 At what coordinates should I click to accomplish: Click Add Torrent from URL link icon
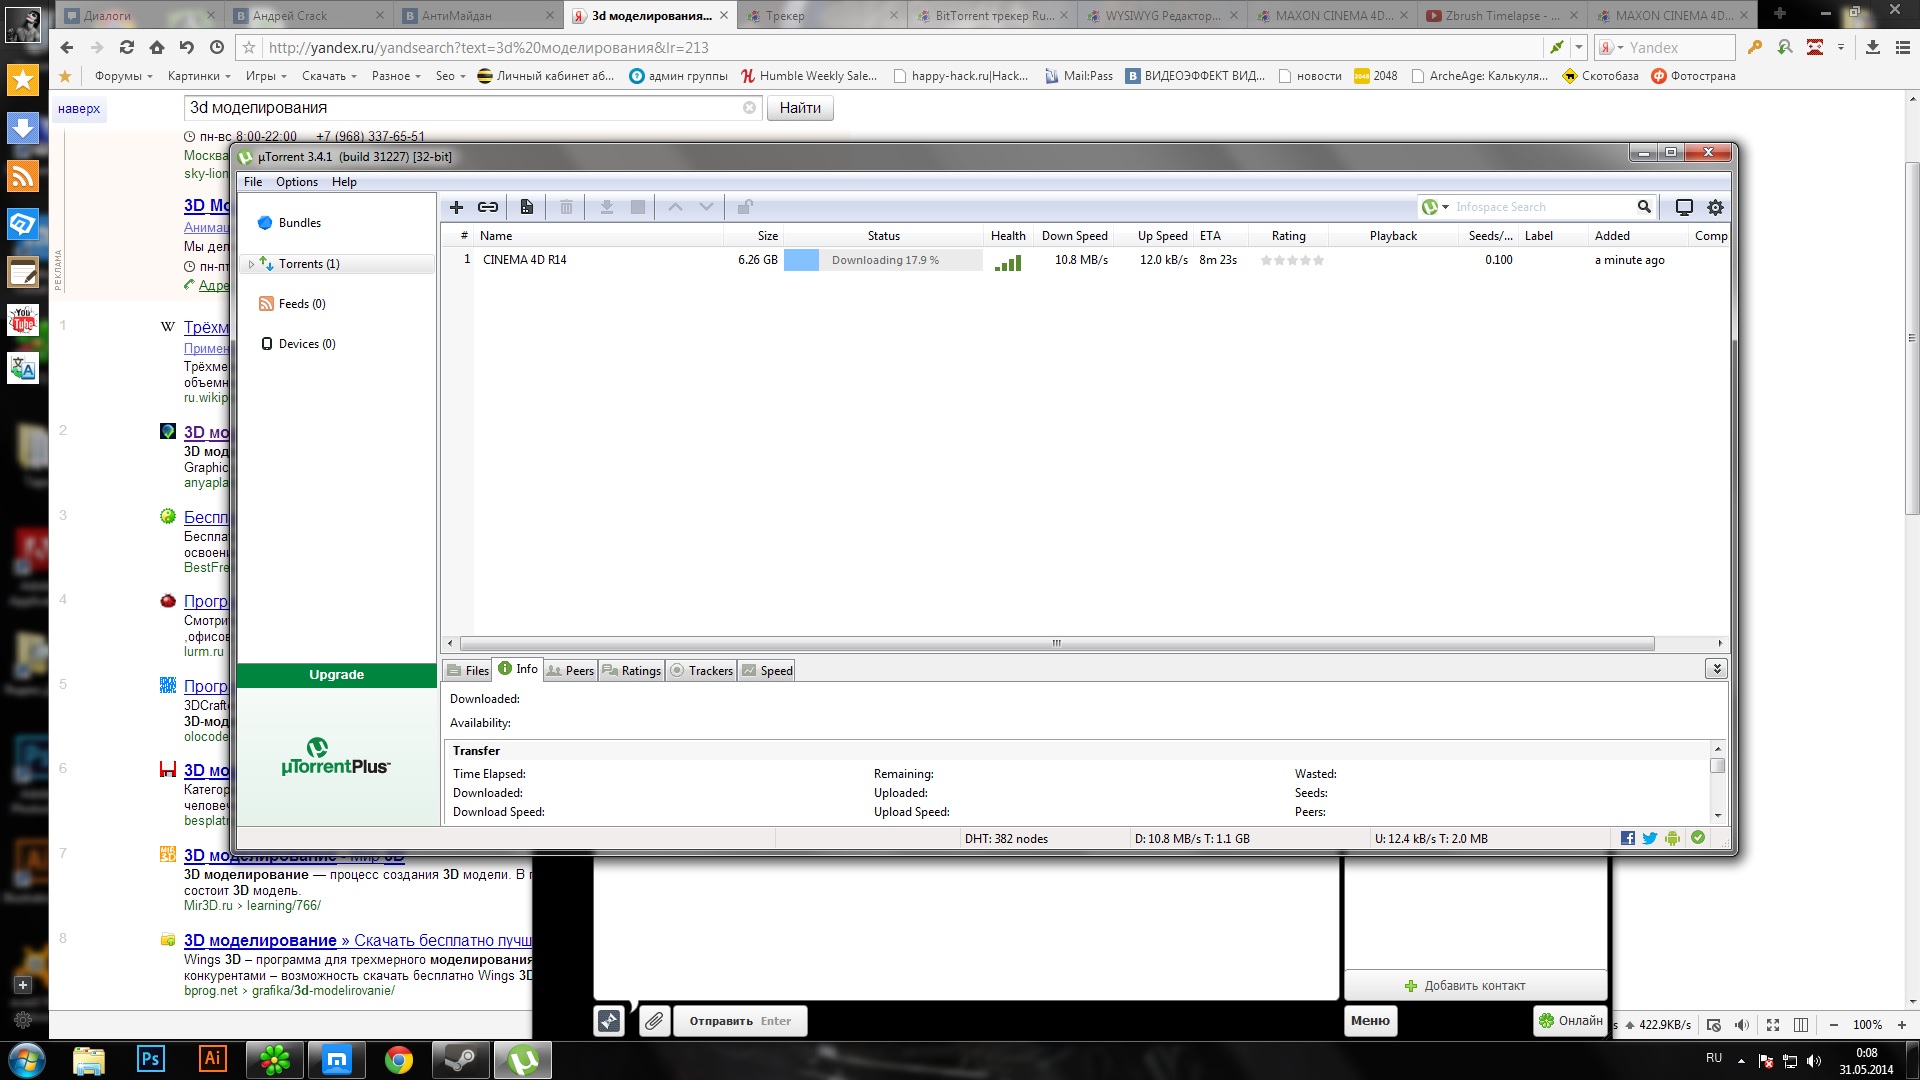coord(488,207)
